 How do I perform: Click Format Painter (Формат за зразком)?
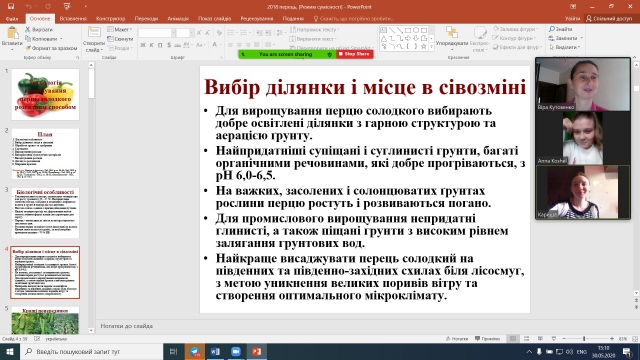tap(51, 48)
